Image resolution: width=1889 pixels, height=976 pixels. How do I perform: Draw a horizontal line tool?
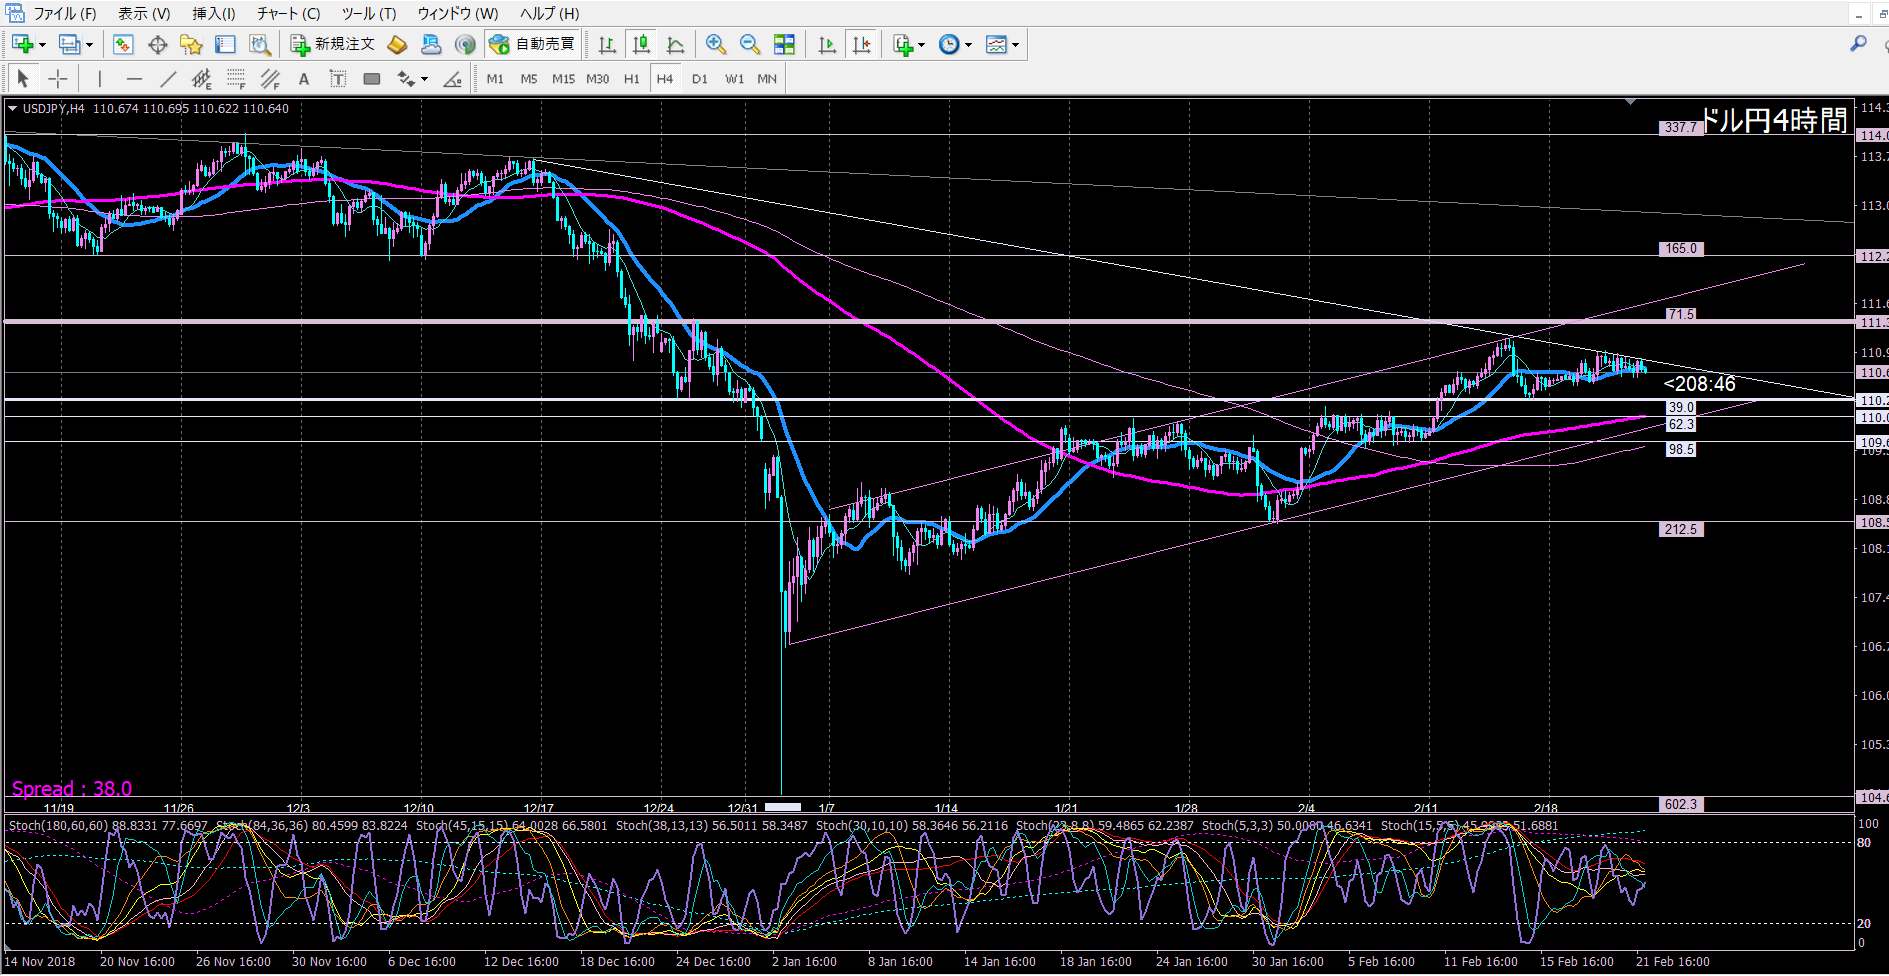point(134,78)
